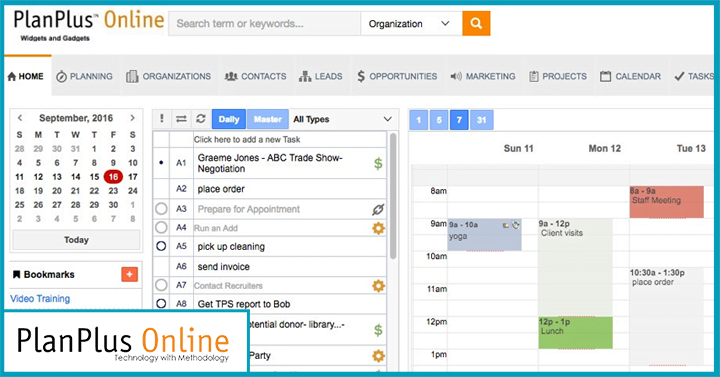Switch to the CALENDAR tab
The width and height of the screenshot is (720, 377).
coord(630,76)
